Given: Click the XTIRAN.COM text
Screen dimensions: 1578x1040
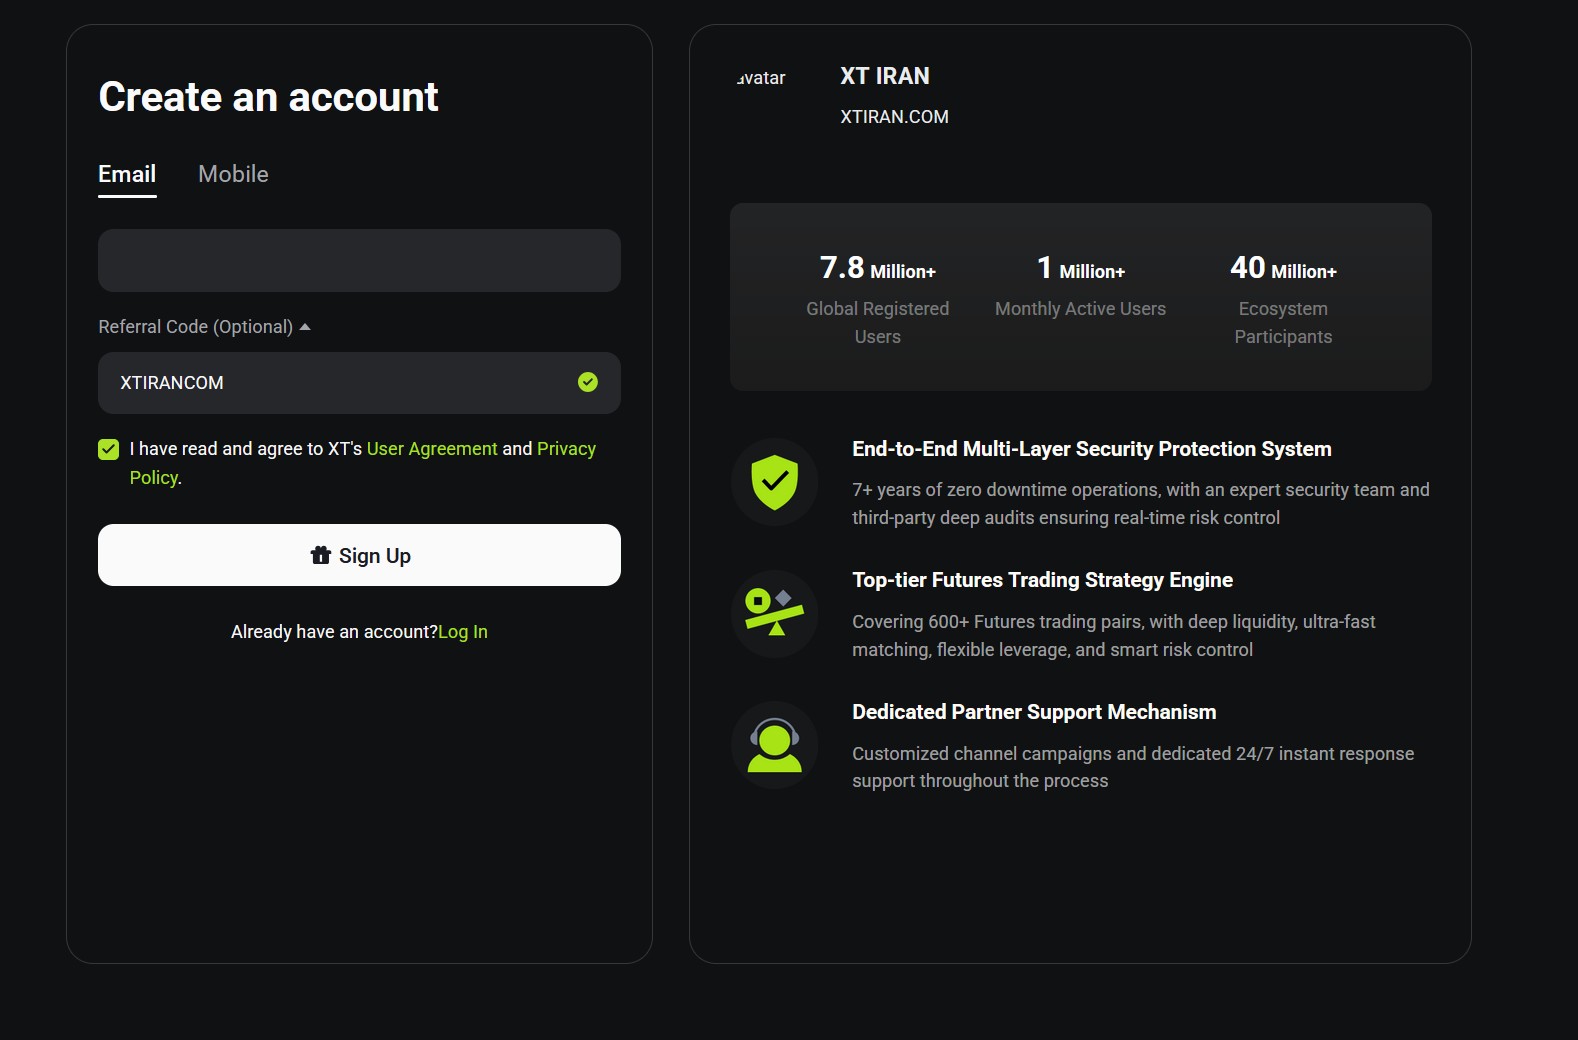Looking at the screenshot, I should point(895,117).
